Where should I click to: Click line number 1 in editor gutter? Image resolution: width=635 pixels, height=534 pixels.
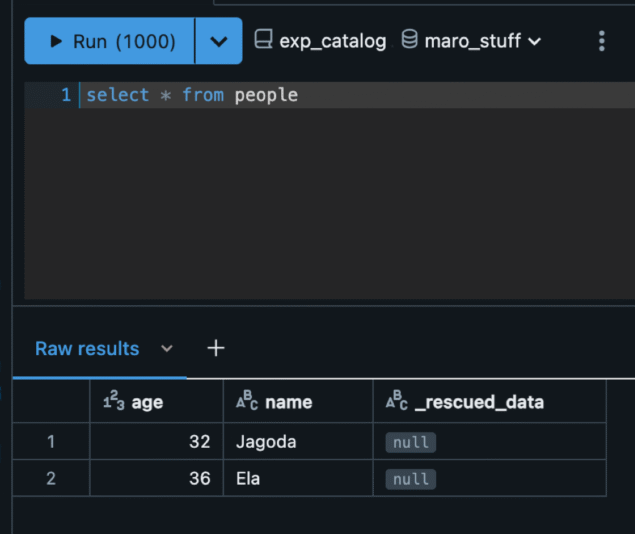coord(65,95)
